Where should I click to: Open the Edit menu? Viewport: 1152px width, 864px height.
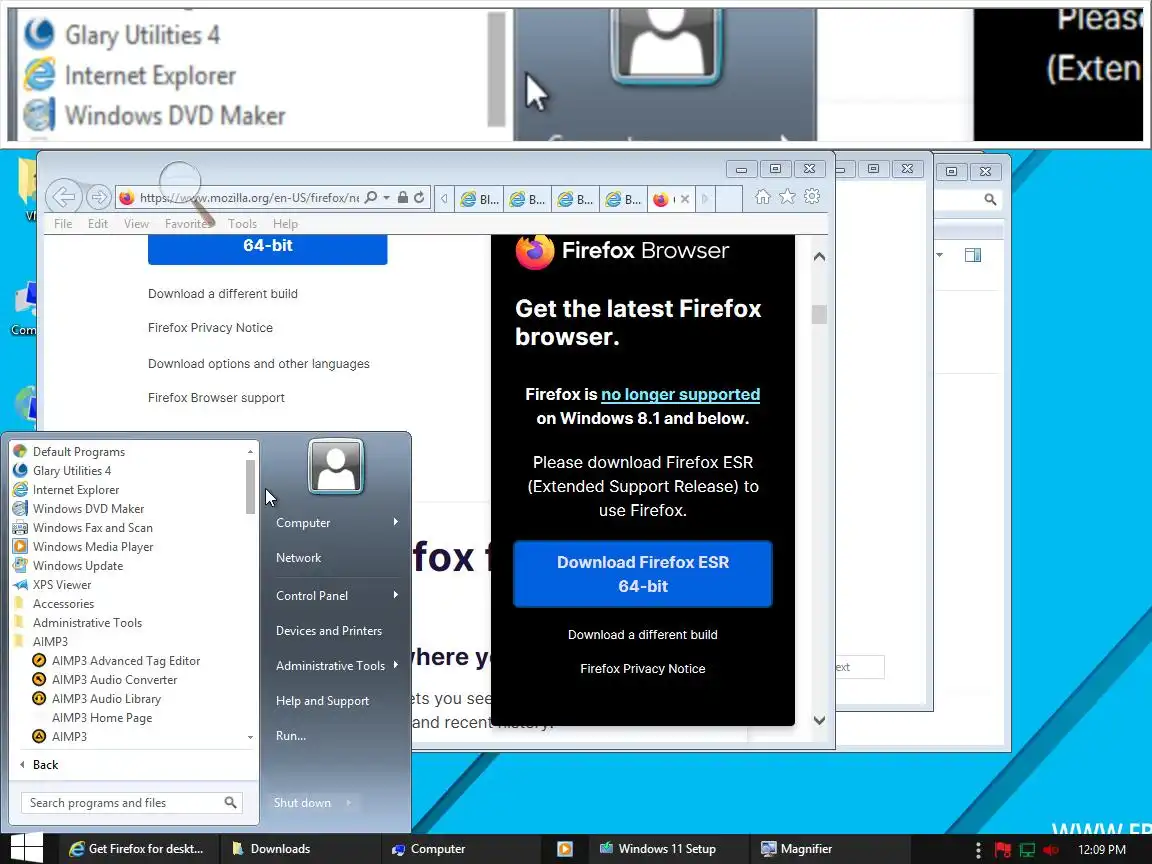tap(98, 224)
